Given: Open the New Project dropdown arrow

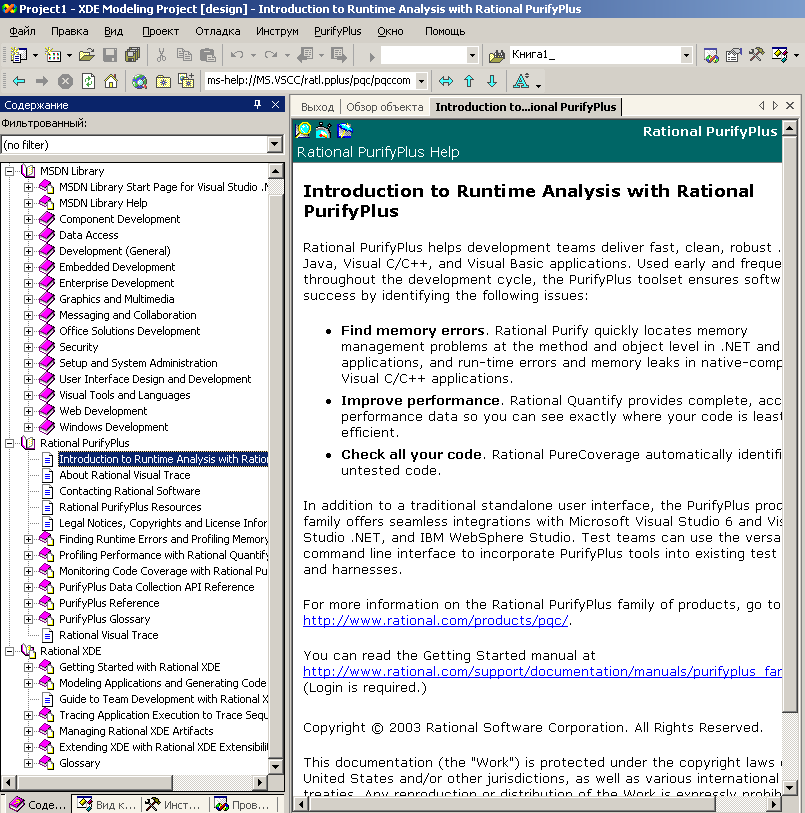Looking at the screenshot, I should point(35,55).
